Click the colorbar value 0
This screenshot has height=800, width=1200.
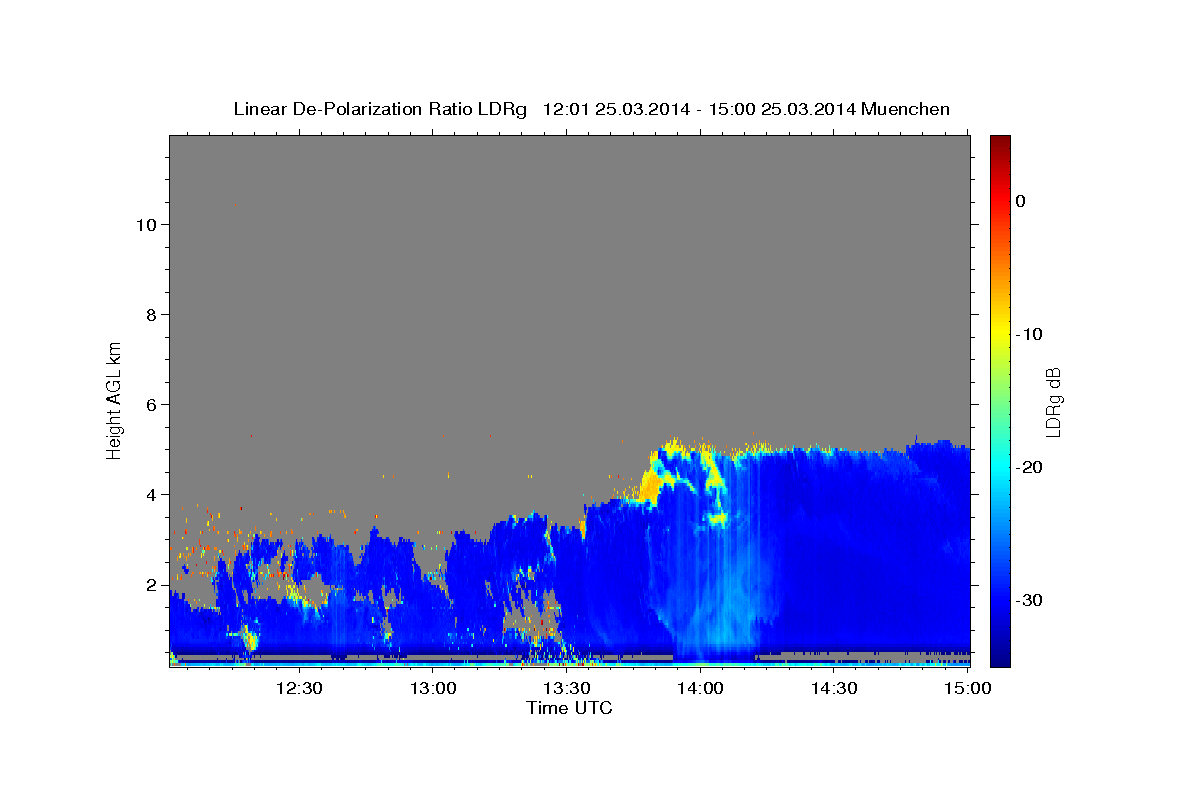pyautogui.click(x=1020, y=201)
